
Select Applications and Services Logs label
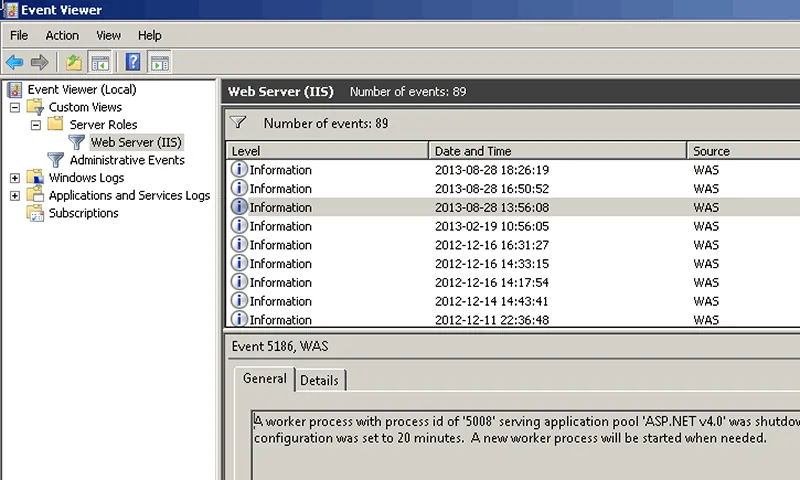129,195
